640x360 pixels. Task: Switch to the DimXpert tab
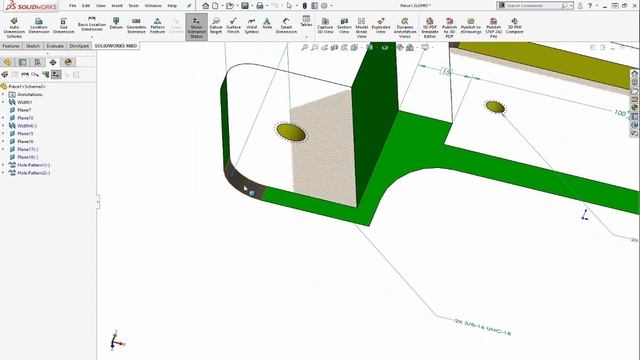[79, 46]
